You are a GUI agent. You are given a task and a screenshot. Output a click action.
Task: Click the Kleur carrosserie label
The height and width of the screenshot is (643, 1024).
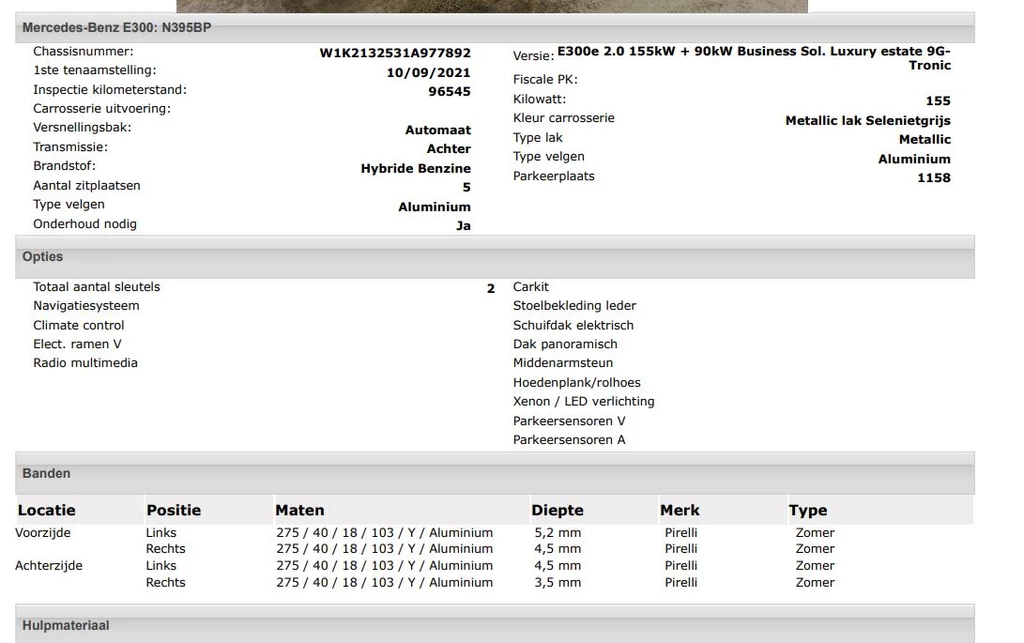coord(564,118)
